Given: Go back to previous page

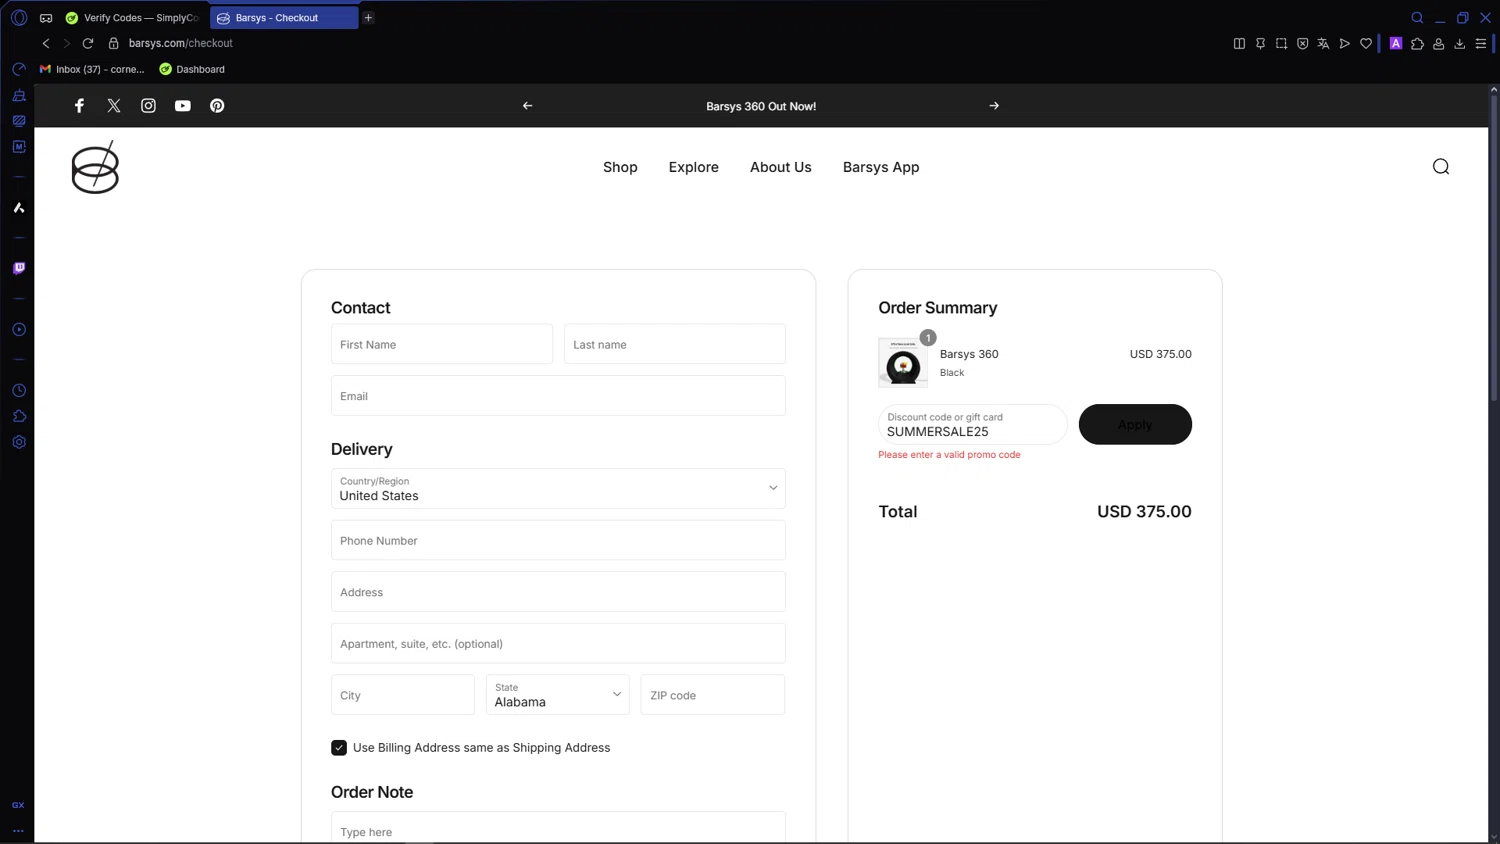Looking at the screenshot, I should 46,43.
